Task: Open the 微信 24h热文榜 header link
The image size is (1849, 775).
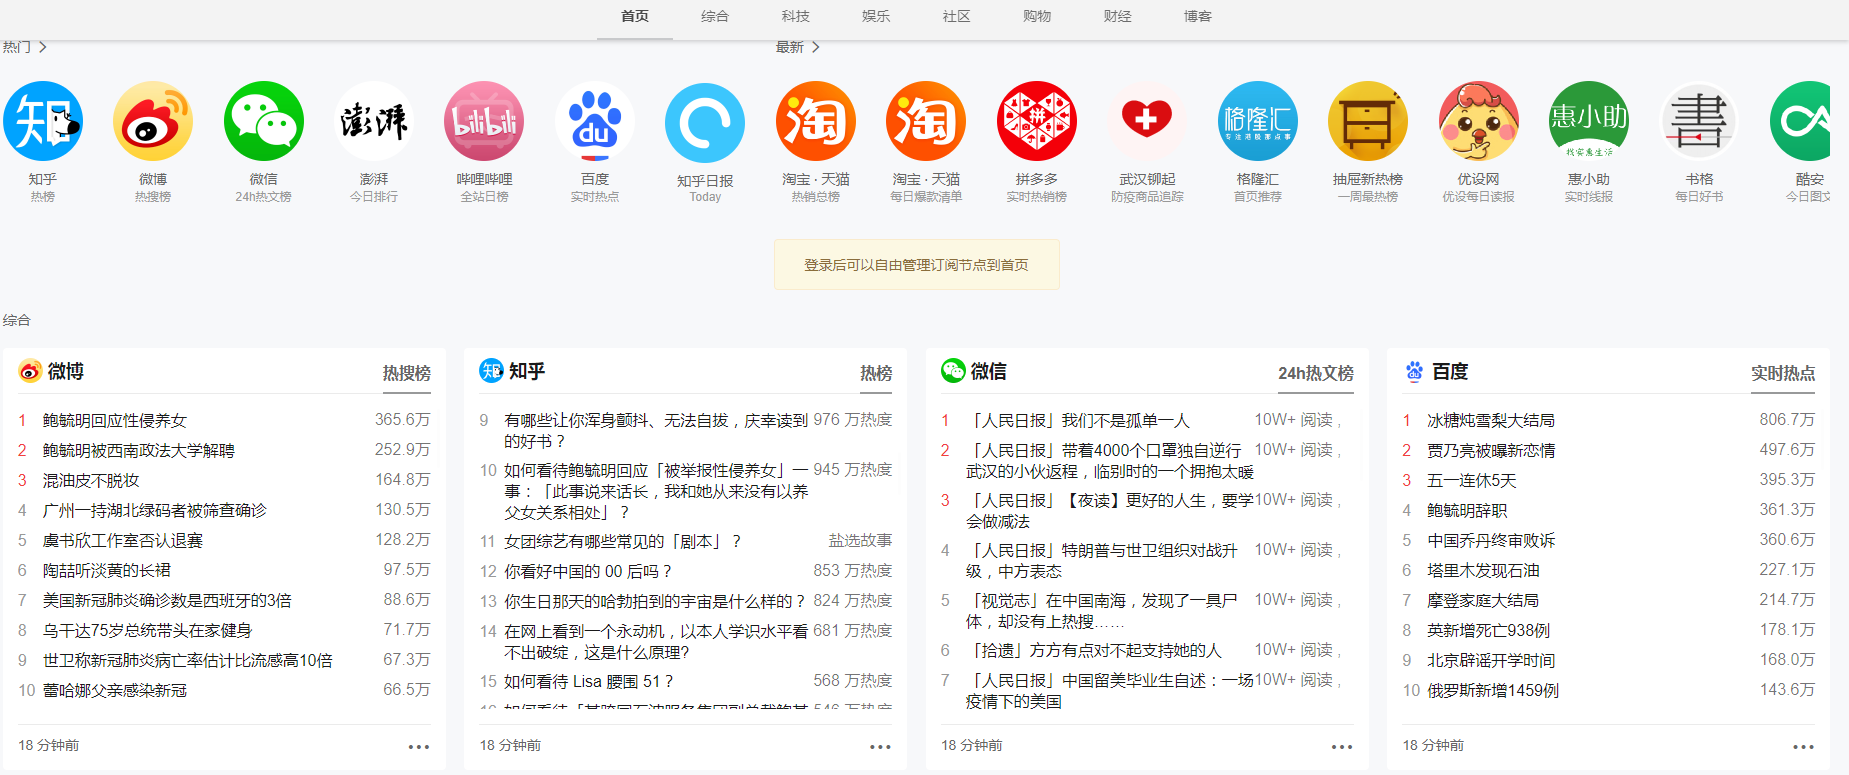Action: coord(1316,373)
